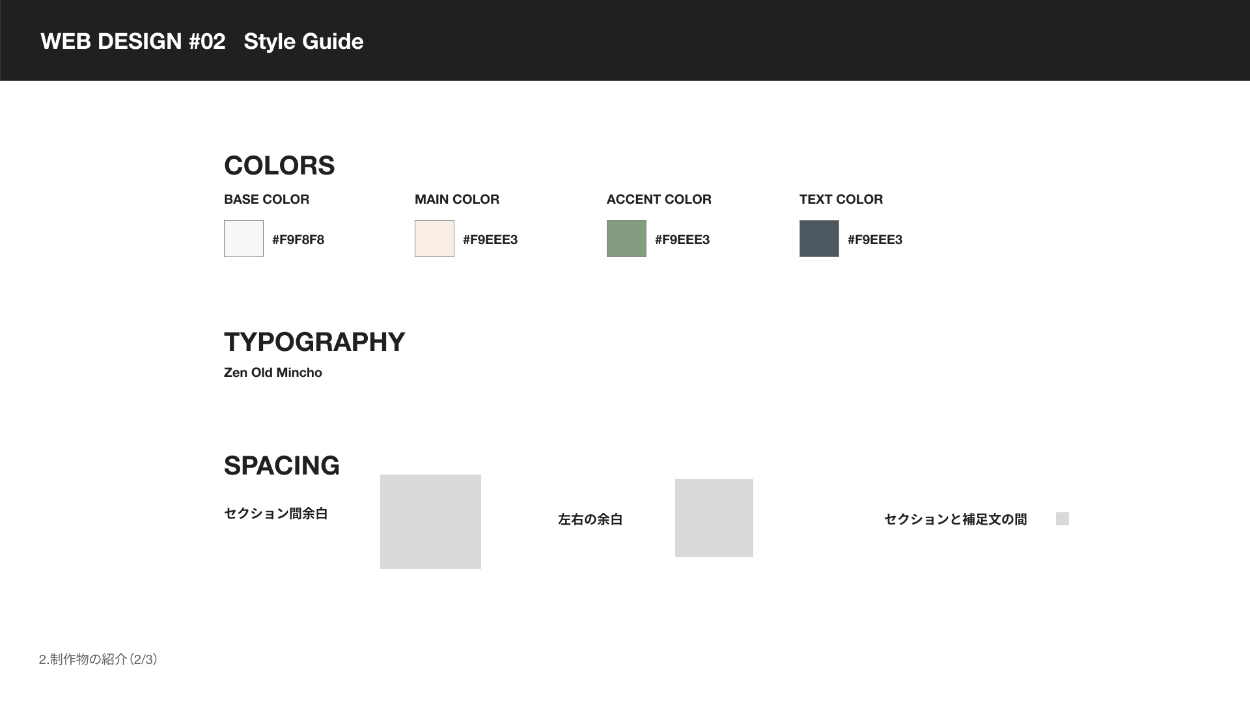Viewport: 1250px width, 703px height.
Task: Pick the green accent color swatch
Action: [x=626, y=239]
